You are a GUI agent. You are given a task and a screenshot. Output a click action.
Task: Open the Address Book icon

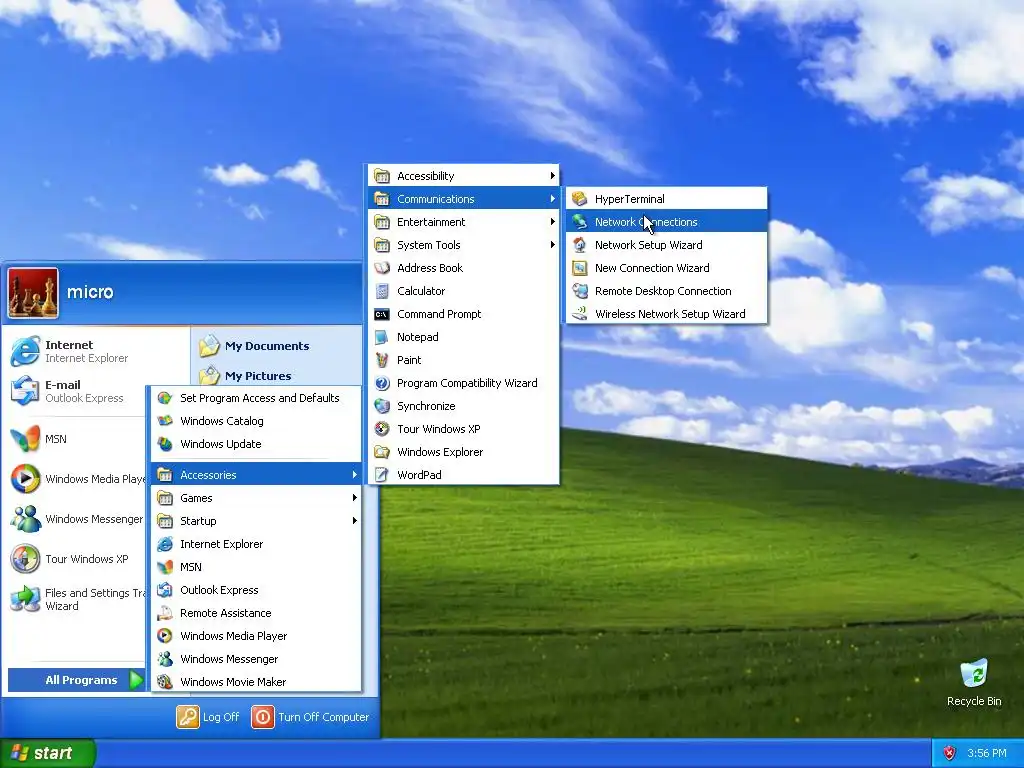tap(382, 268)
